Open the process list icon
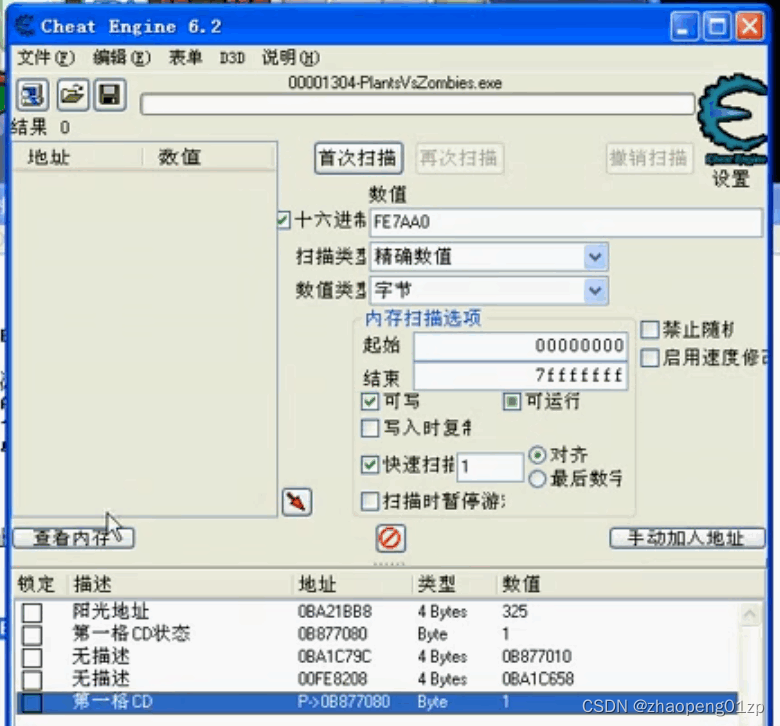The width and height of the screenshot is (780, 726). pyautogui.click(x=32, y=95)
